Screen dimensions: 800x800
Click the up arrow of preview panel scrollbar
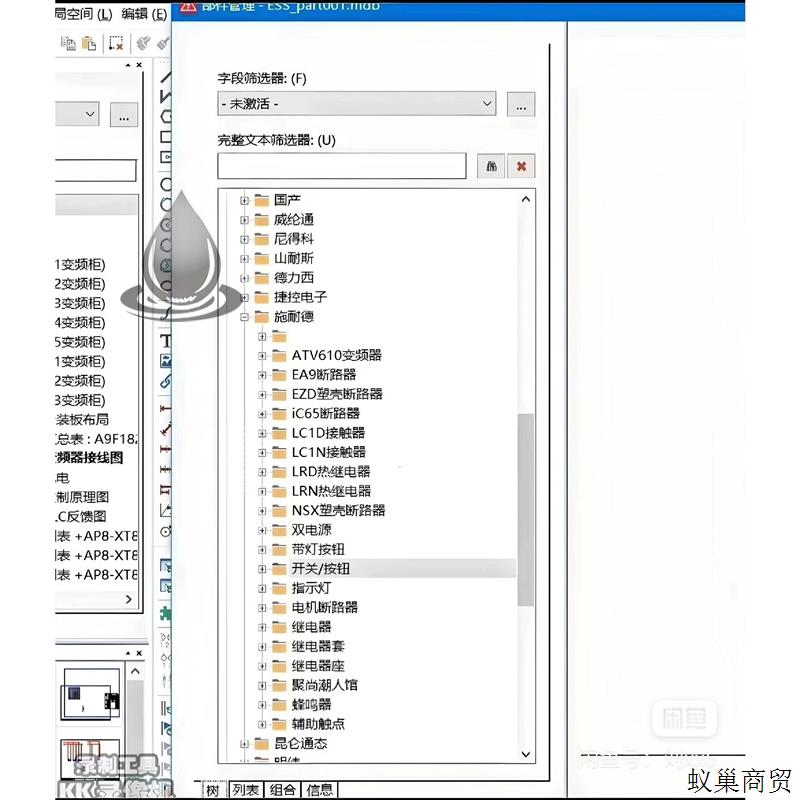point(135,671)
